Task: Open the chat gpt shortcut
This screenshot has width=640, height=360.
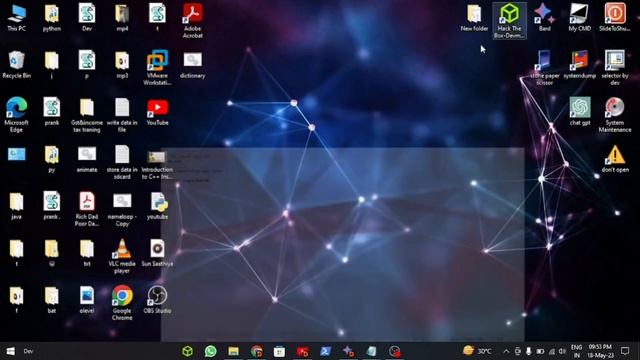Action: [580, 112]
